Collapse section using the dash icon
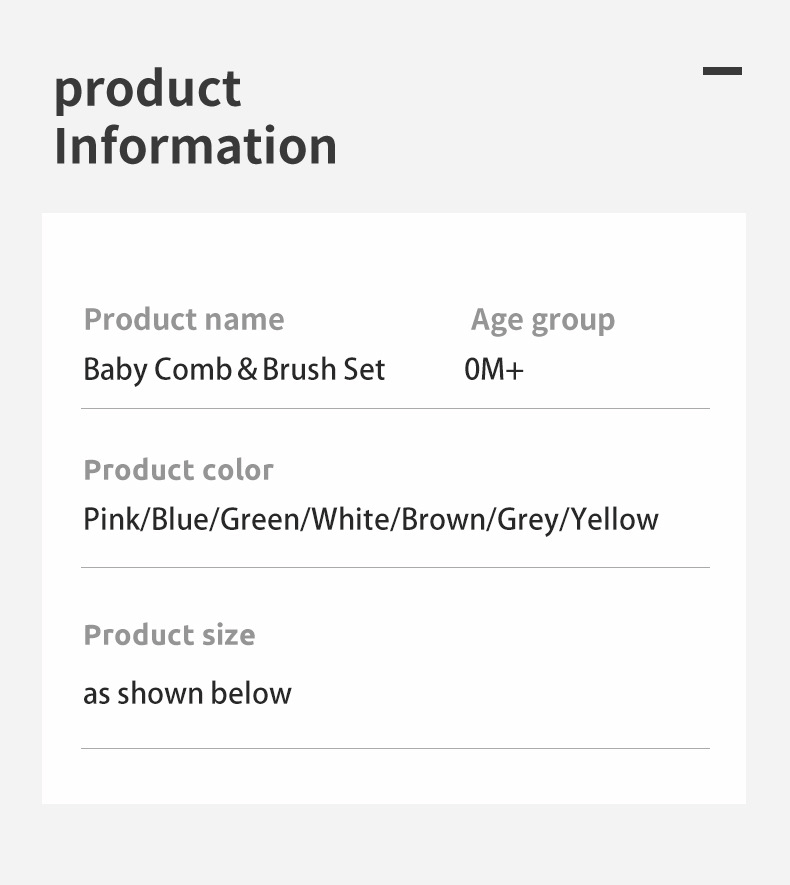The width and height of the screenshot is (790, 885). pos(722,71)
